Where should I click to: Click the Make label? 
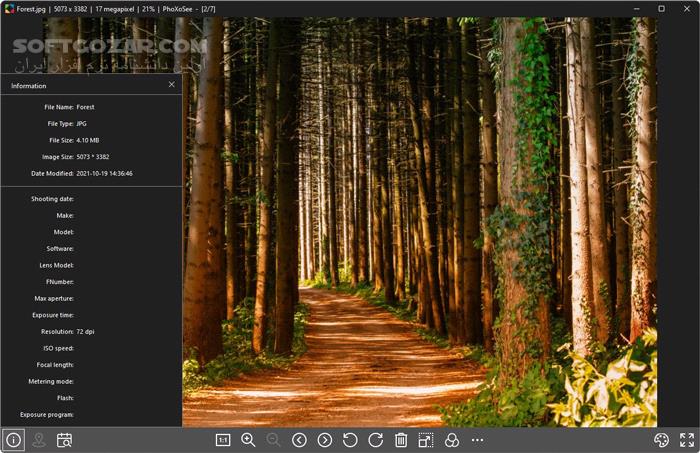coord(65,216)
